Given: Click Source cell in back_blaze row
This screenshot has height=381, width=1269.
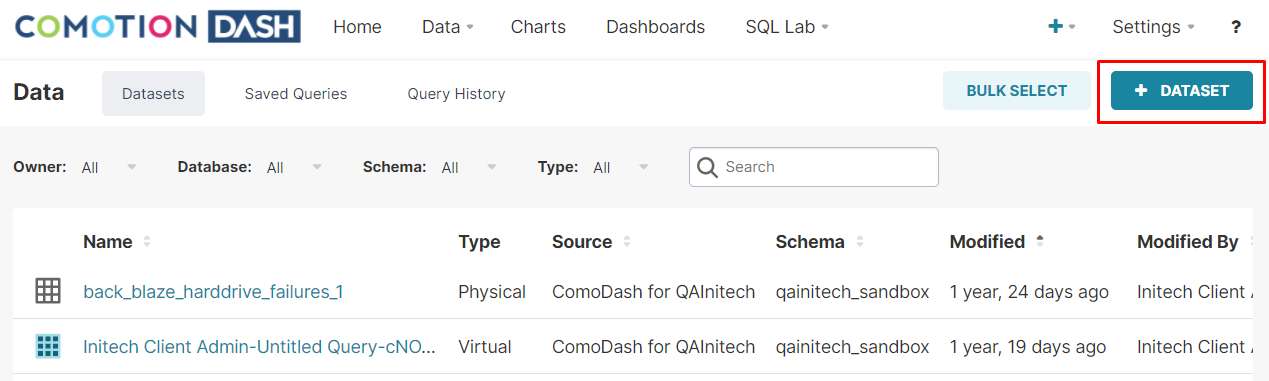Looking at the screenshot, I should (653, 292).
